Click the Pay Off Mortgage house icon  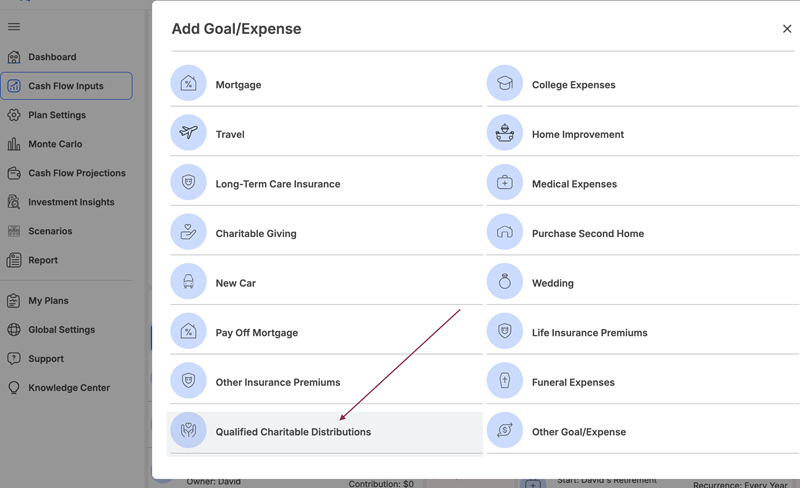coord(188,331)
